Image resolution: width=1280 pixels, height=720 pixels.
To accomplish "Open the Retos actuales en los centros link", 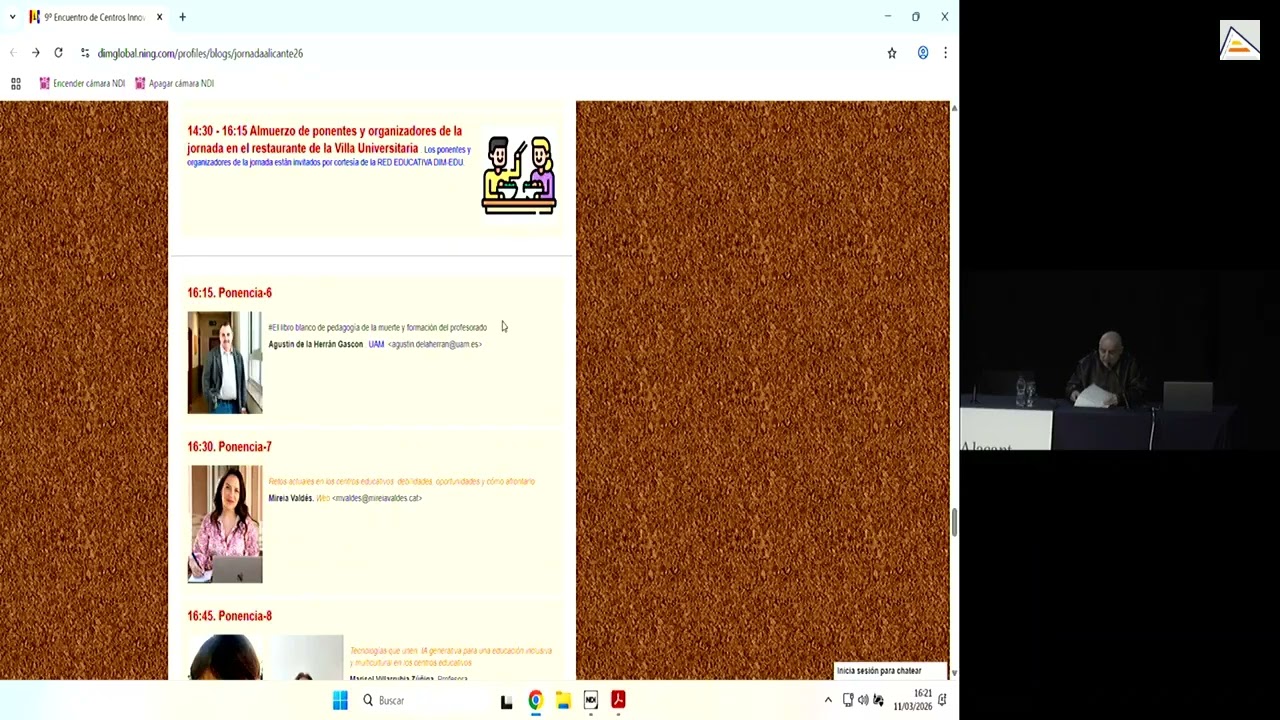I will pyautogui.click(x=401, y=481).
